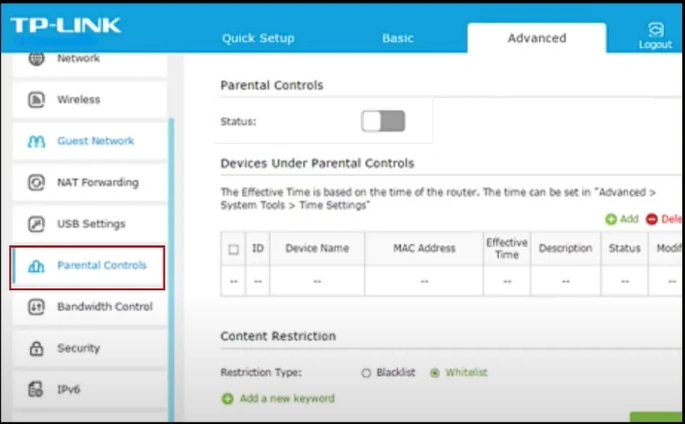
Task: Open Wireless settings in sidebar
Action: coord(90,100)
